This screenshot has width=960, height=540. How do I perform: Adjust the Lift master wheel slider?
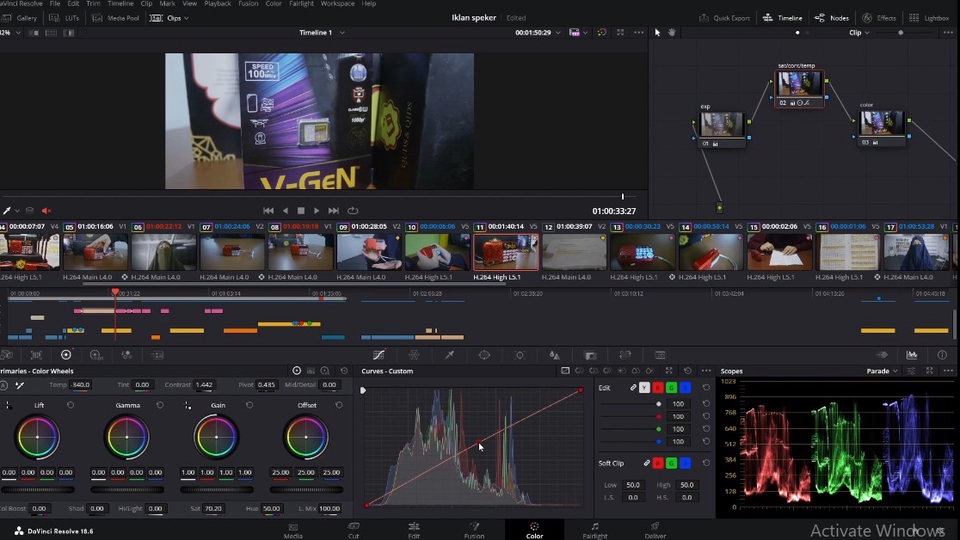[x=37, y=489]
